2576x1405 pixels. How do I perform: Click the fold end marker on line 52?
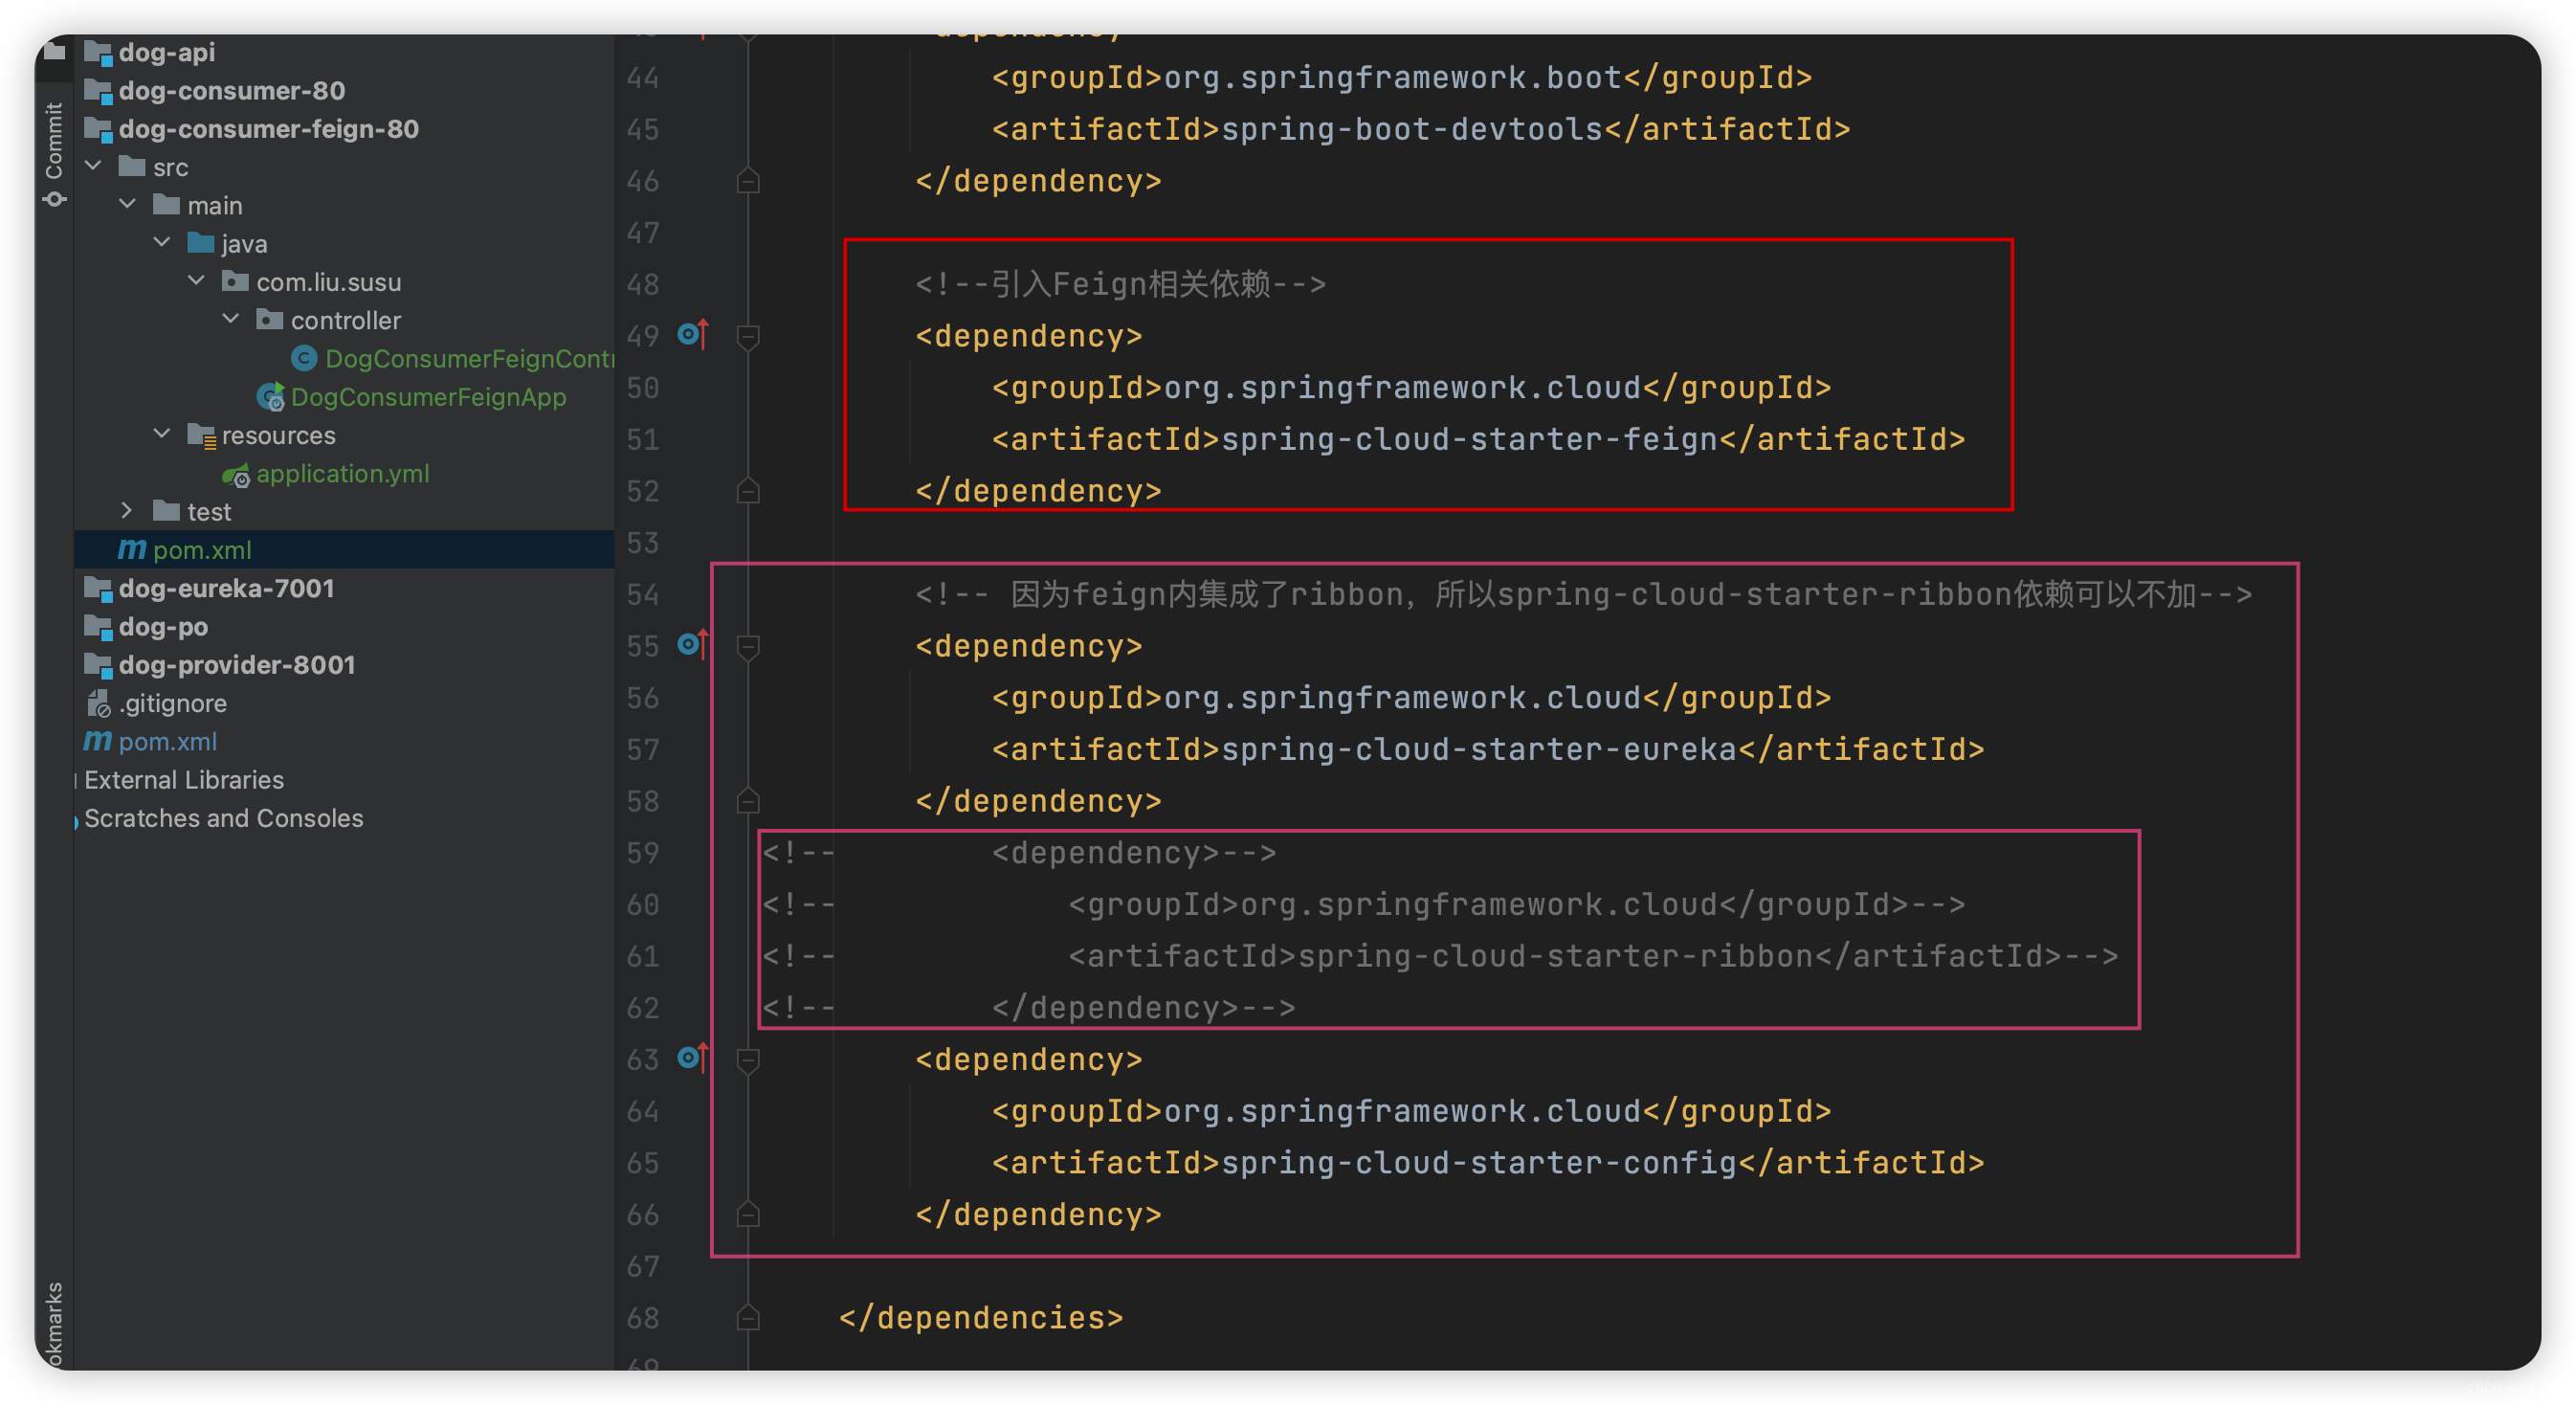(x=747, y=491)
